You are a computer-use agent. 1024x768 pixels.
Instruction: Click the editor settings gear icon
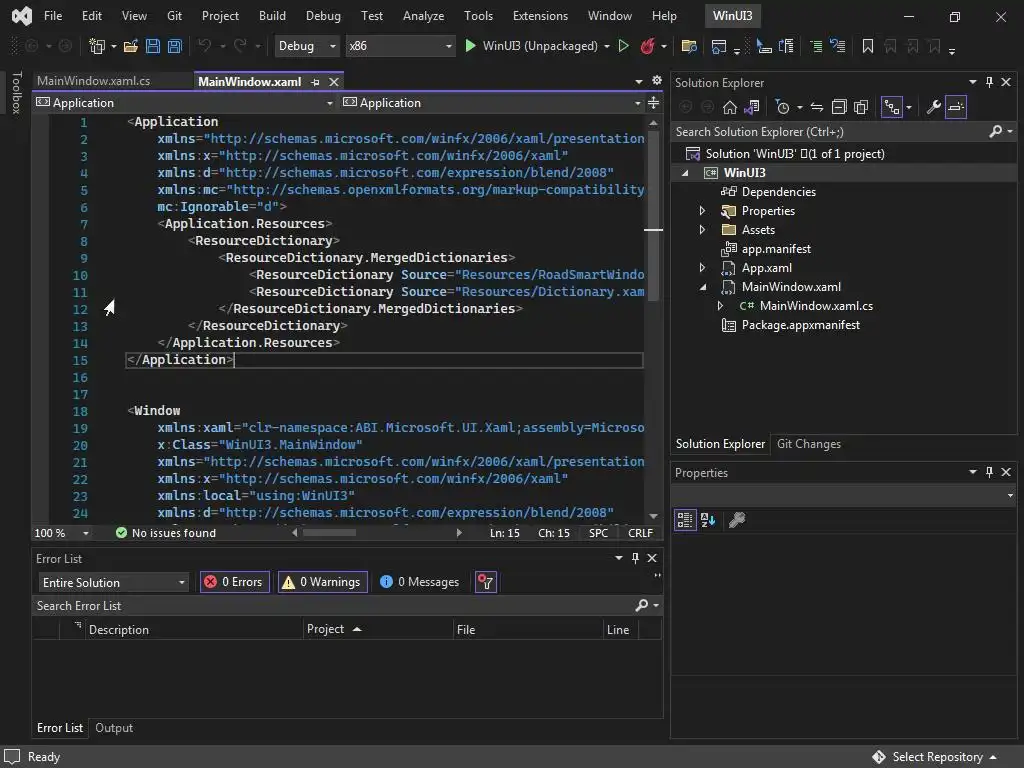click(656, 80)
